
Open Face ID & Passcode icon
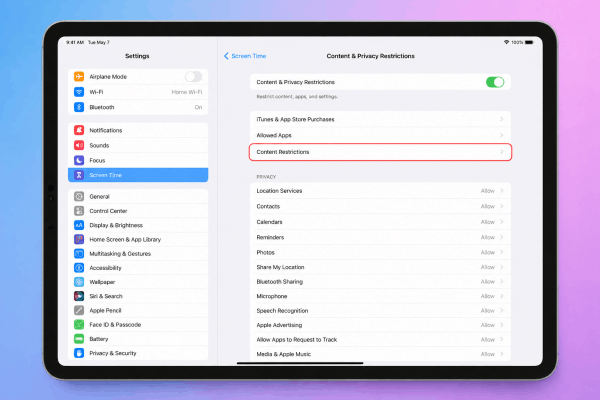pos(79,325)
